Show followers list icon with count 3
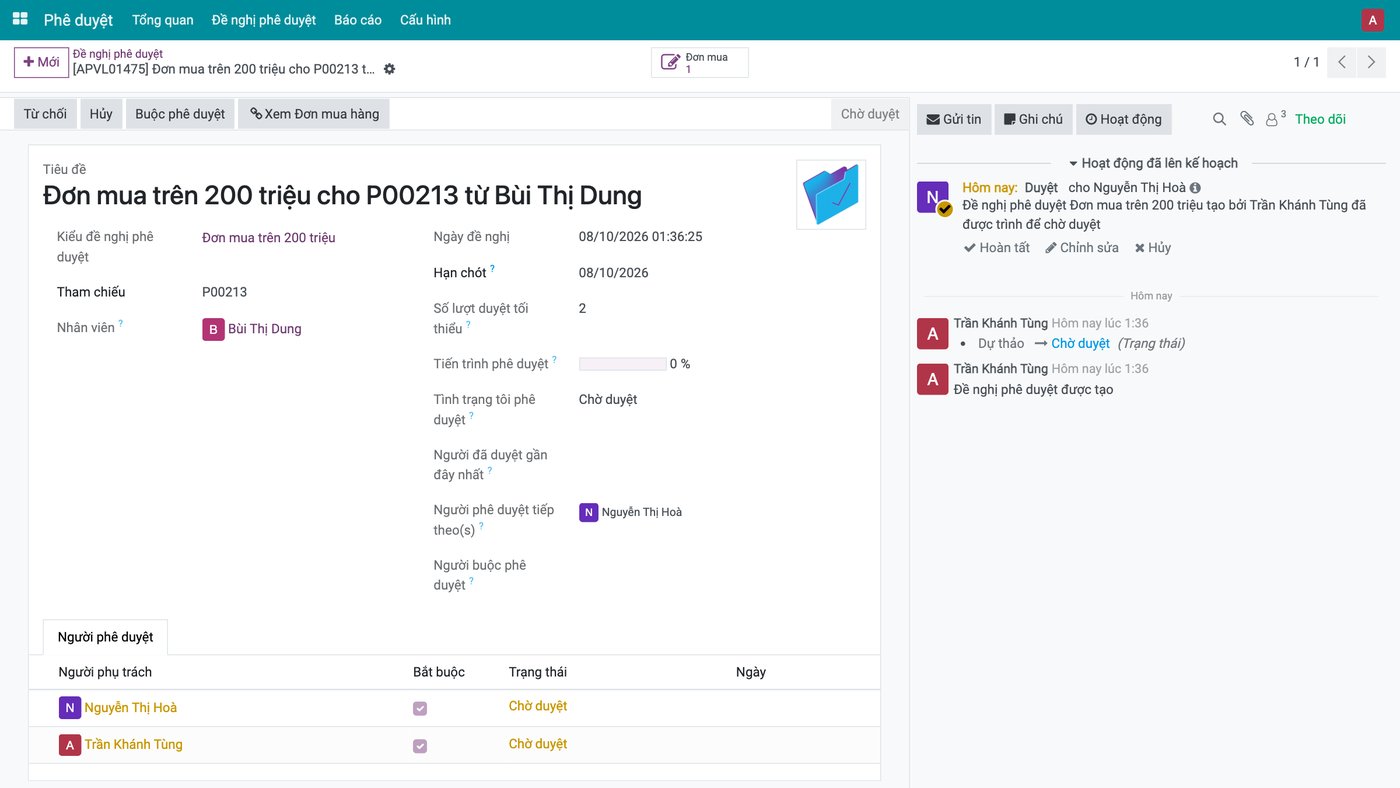Viewport: 1400px width, 788px height. coord(1275,119)
